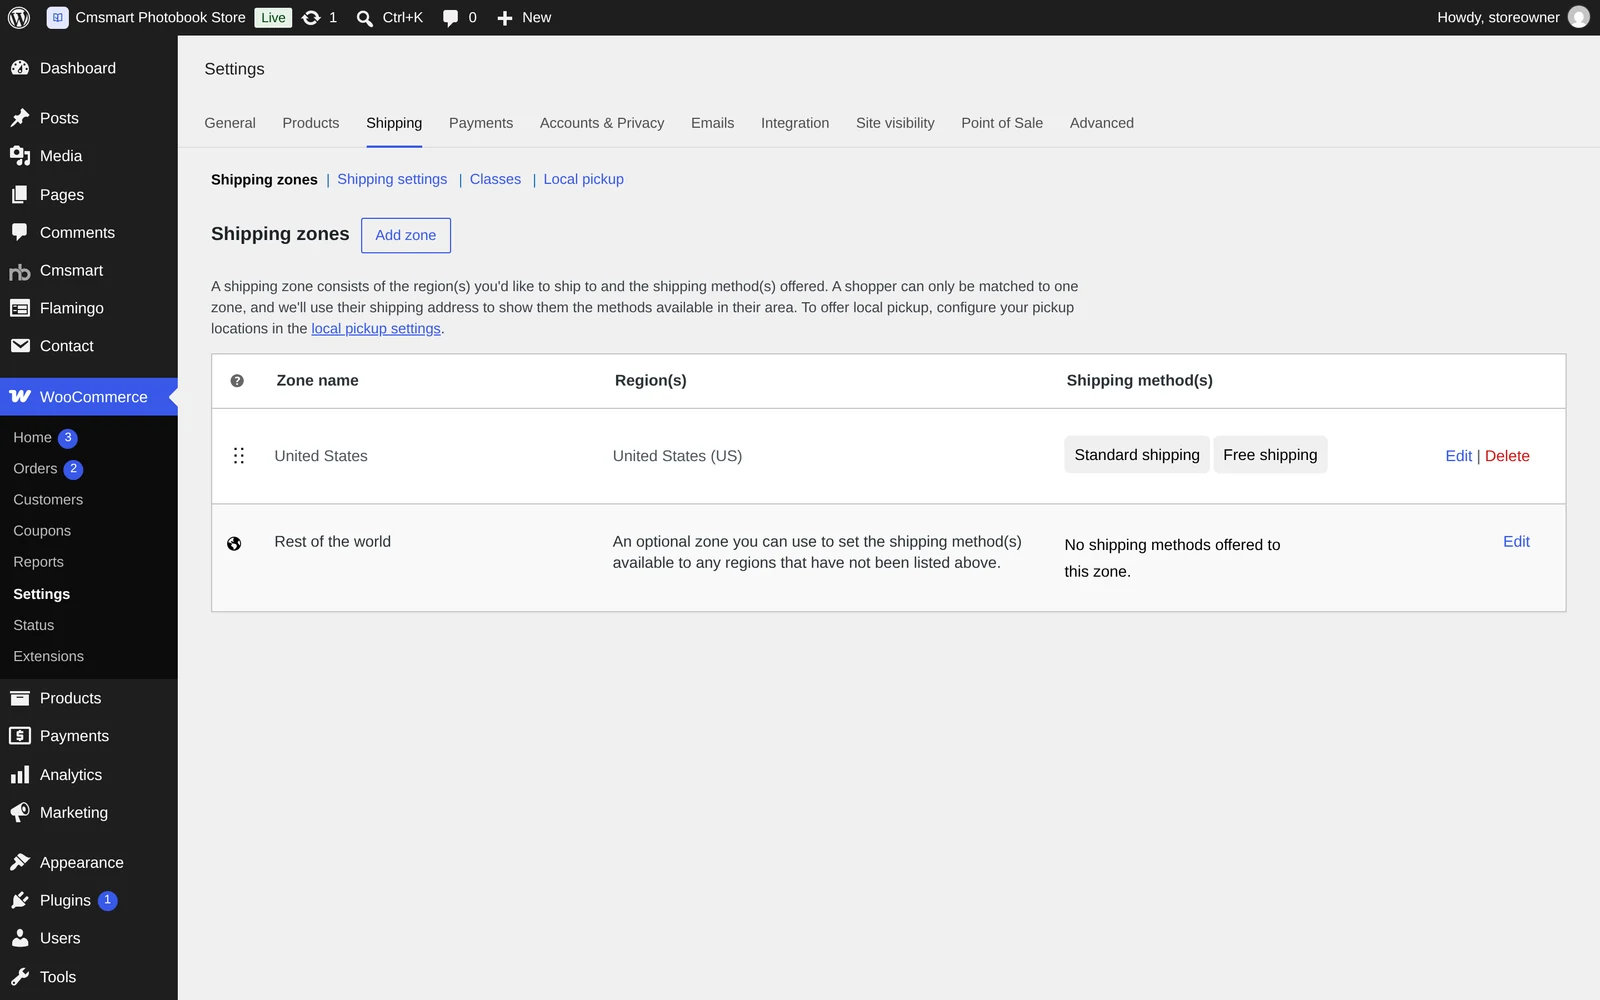Click Cmsmart Photobook Store site name

[x=160, y=18]
